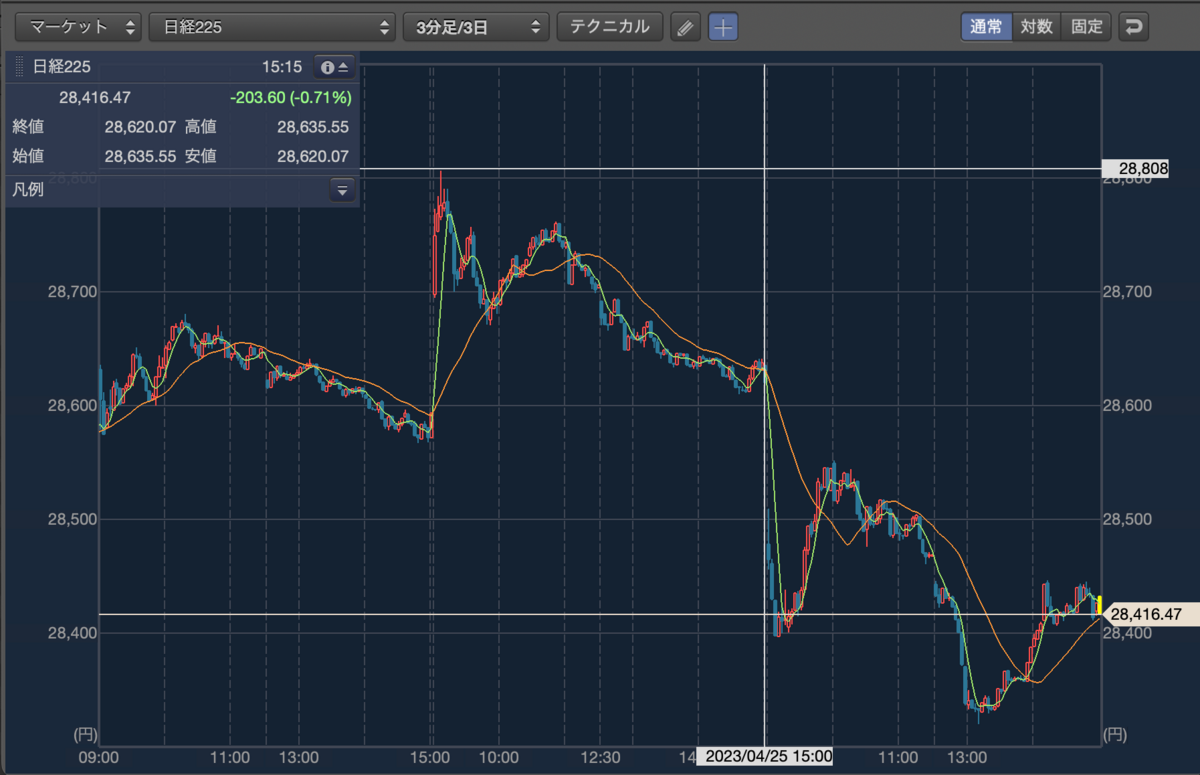
Task: Select 対数 logarithmic scale mode
Action: [1036, 27]
